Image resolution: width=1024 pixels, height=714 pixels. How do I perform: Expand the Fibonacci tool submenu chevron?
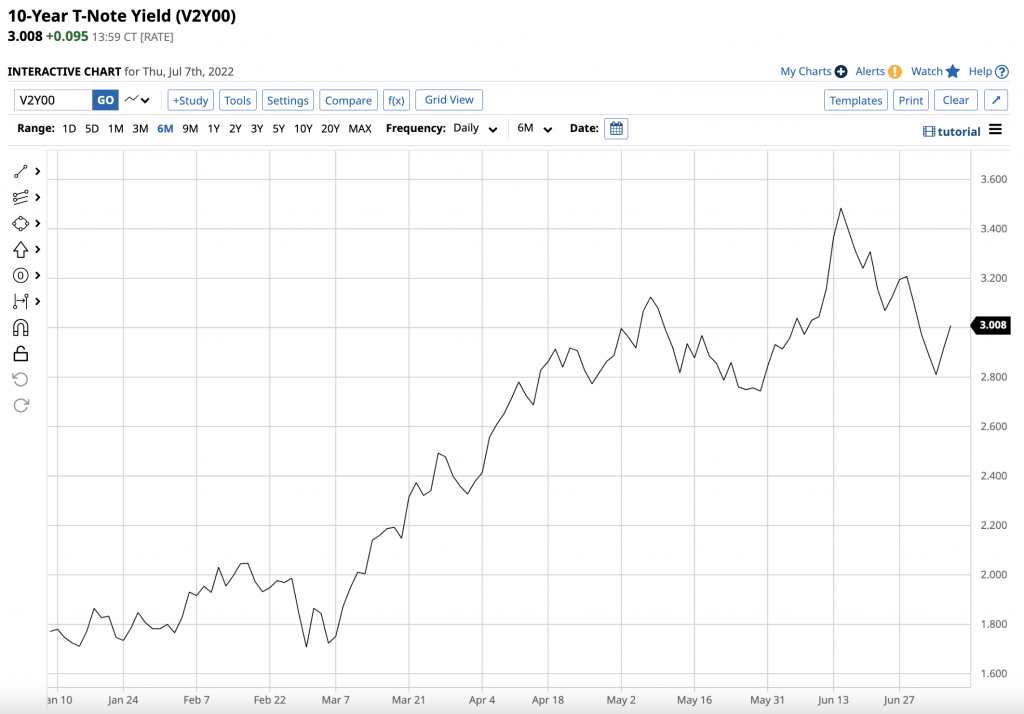(38, 197)
